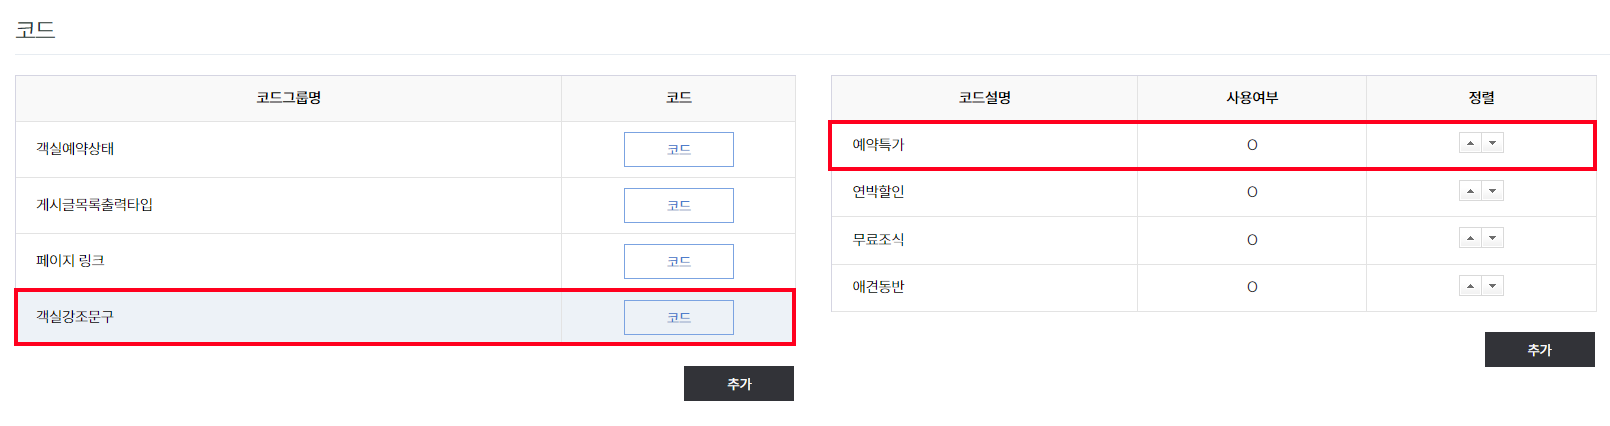This screenshot has width=1610, height=426.
Task: Click down arrow for 연박할인 row
Action: pyautogui.click(x=1493, y=191)
